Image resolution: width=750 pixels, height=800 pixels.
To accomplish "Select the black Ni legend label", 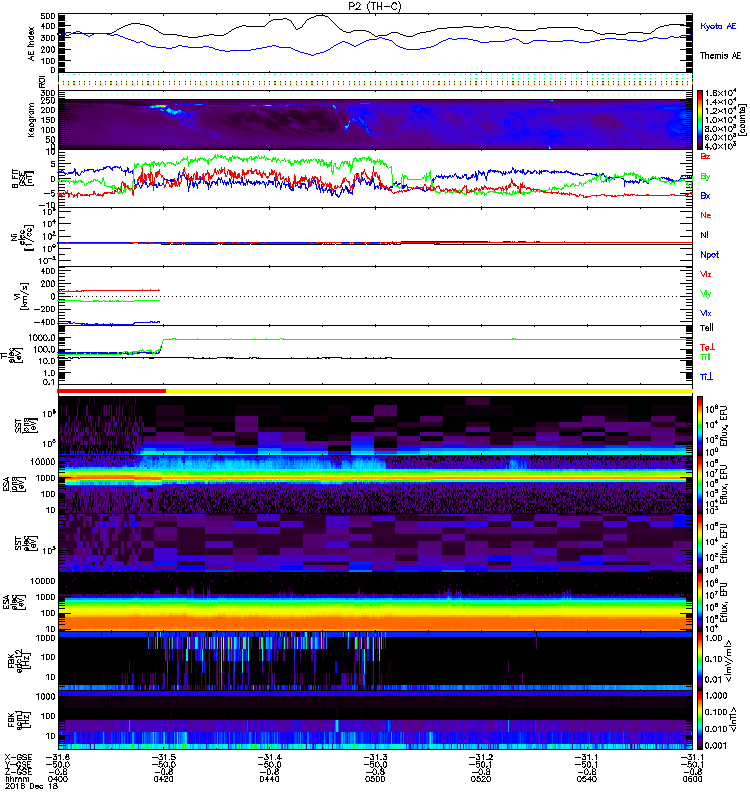I will point(704,235).
